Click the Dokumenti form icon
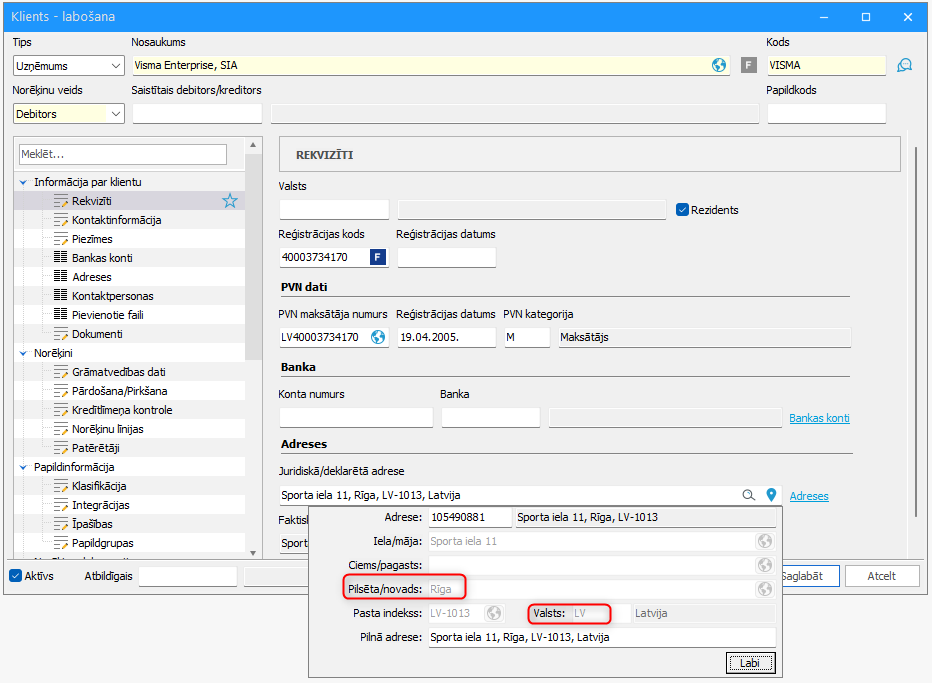Viewport: 932px width, 683px height. (61, 334)
